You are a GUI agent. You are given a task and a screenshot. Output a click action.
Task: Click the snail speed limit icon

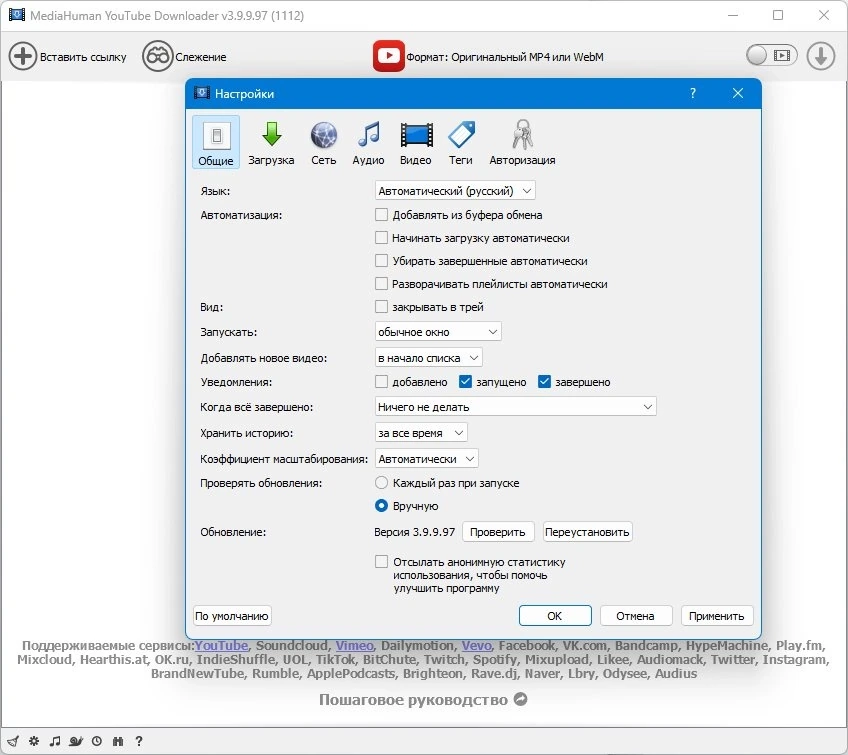pos(76,741)
